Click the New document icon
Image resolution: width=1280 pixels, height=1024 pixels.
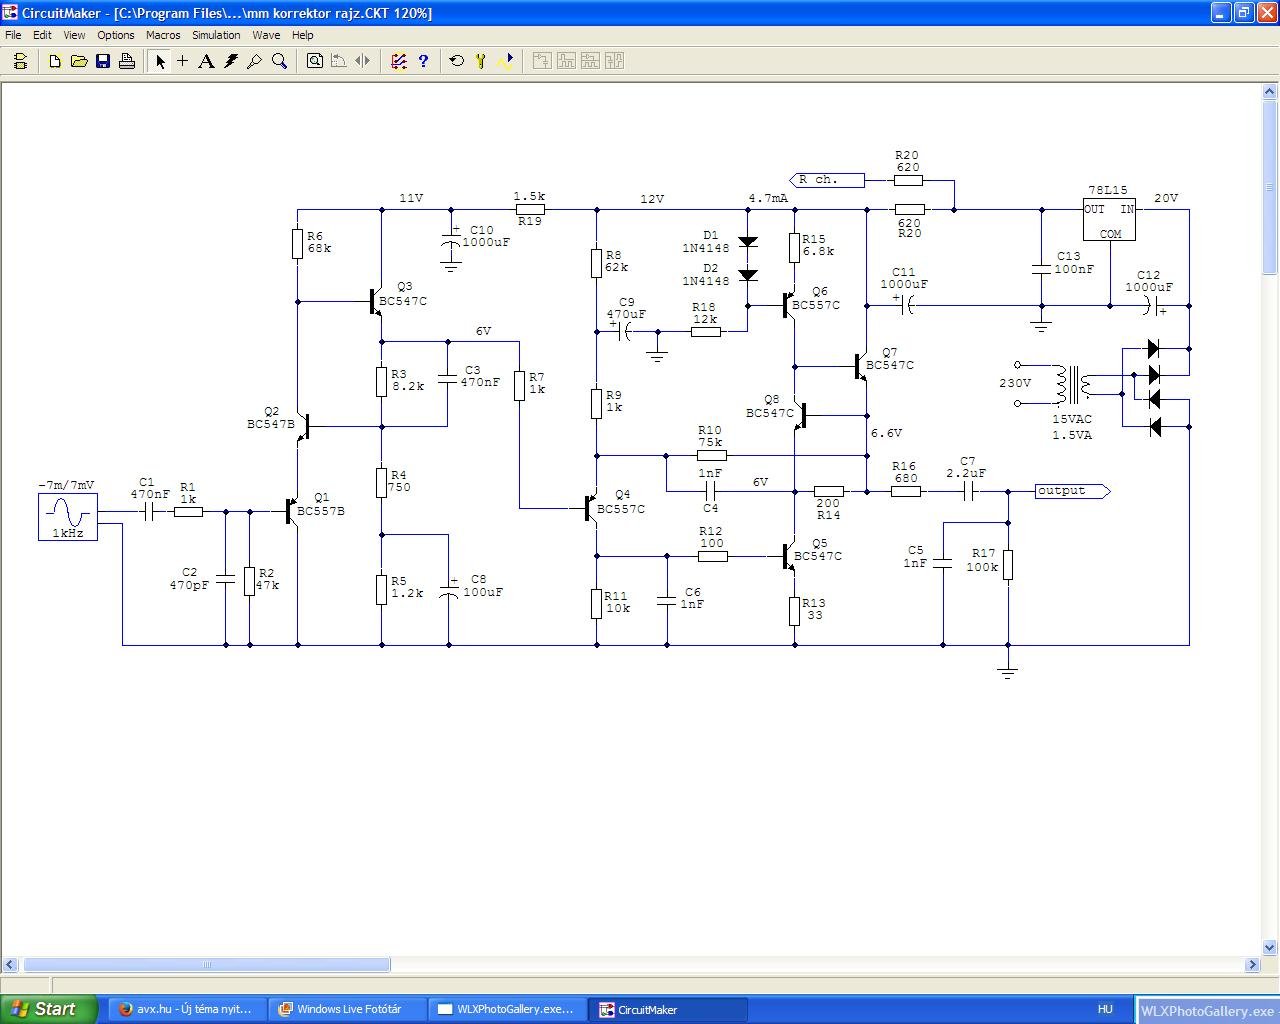pyautogui.click(x=55, y=61)
